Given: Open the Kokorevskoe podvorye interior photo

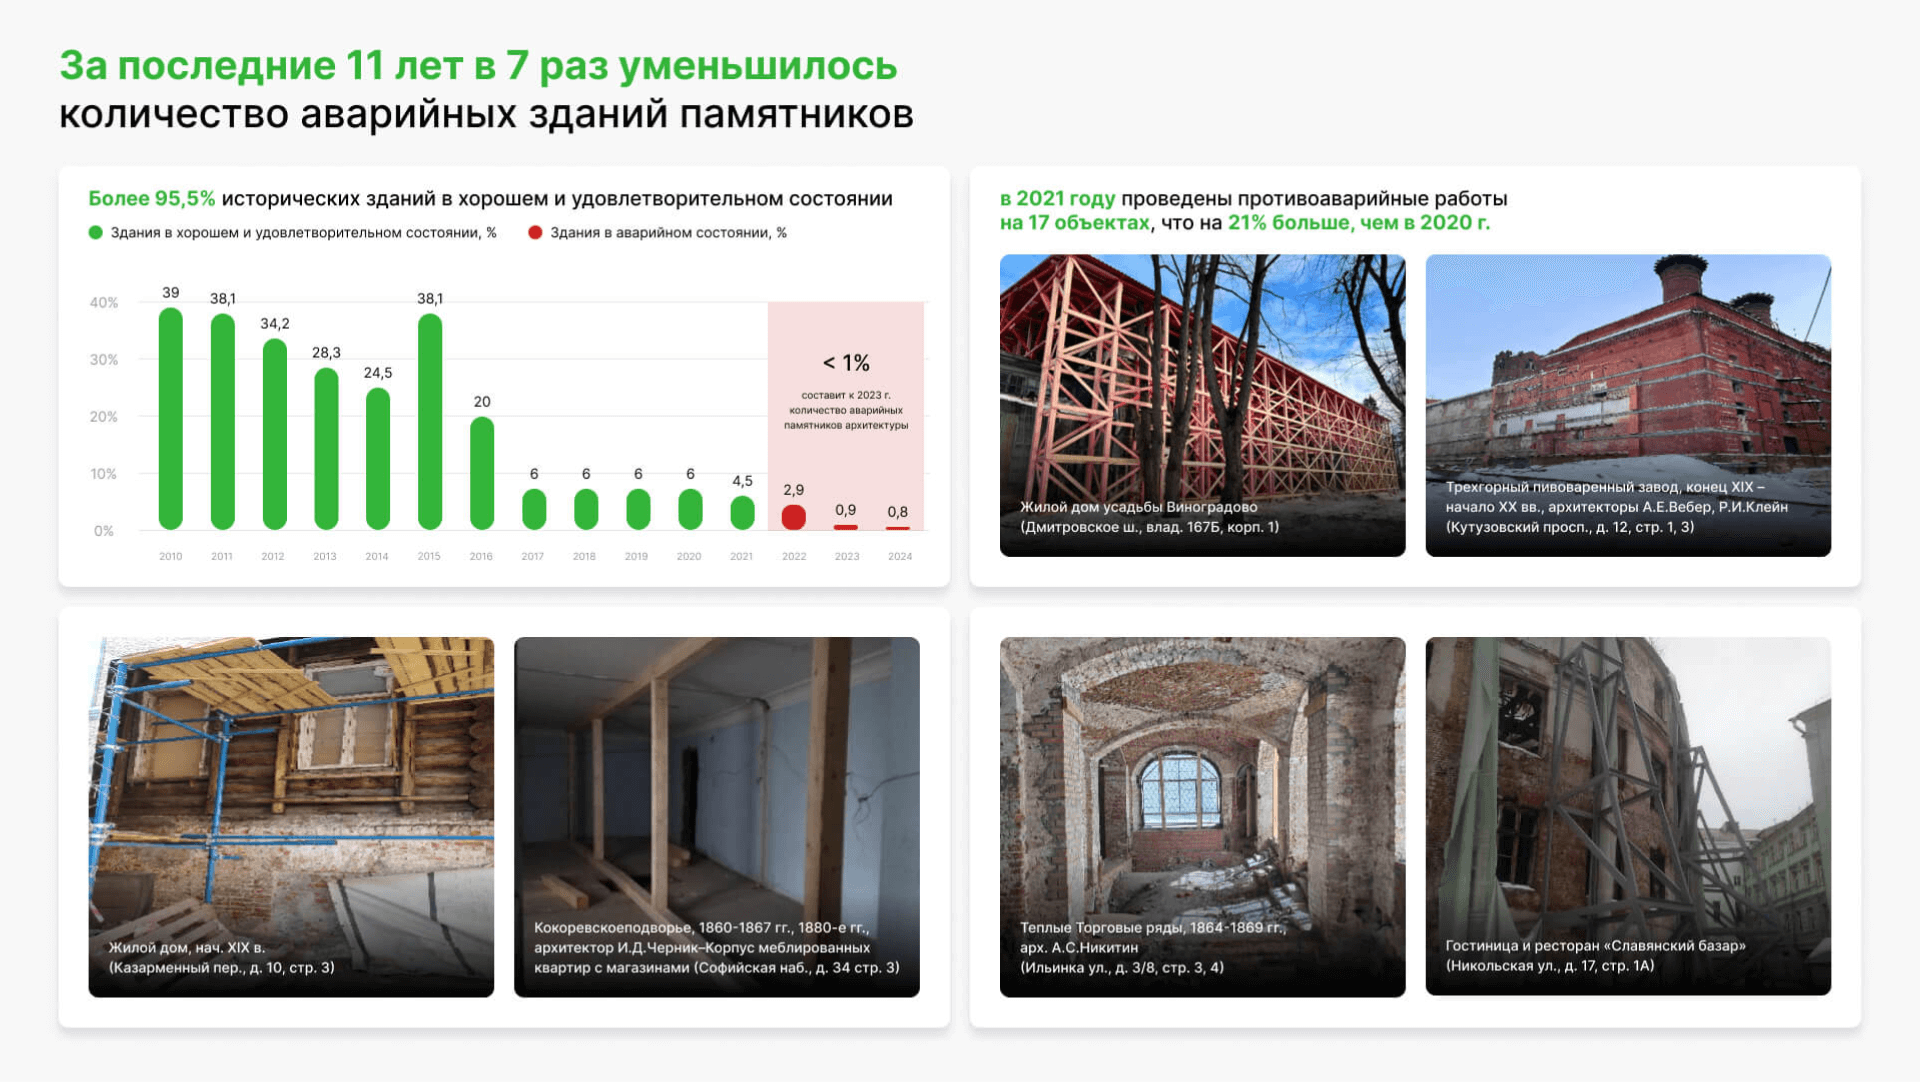Looking at the screenshot, I should pos(717,816).
